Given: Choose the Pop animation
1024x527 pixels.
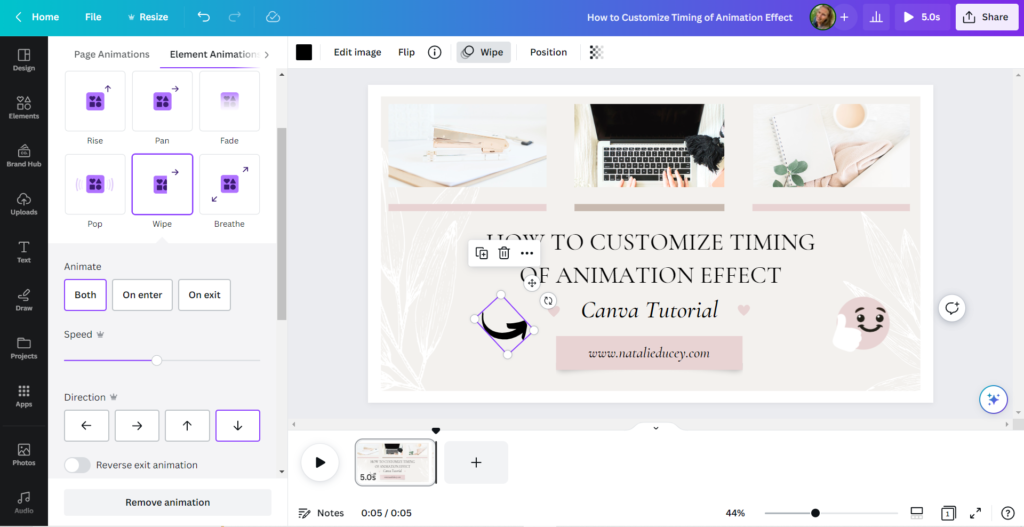Looking at the screenshot, I should [95, 185].
